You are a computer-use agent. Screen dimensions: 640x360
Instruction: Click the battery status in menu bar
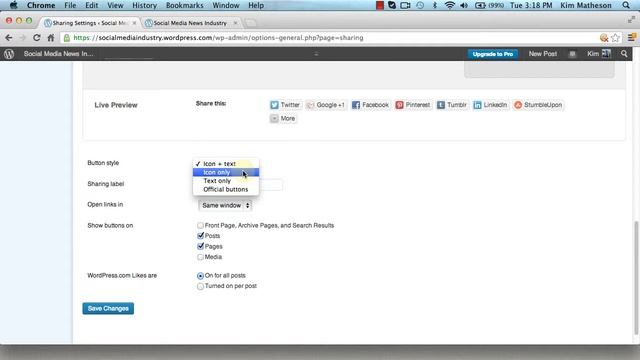(x=489, y=5)
